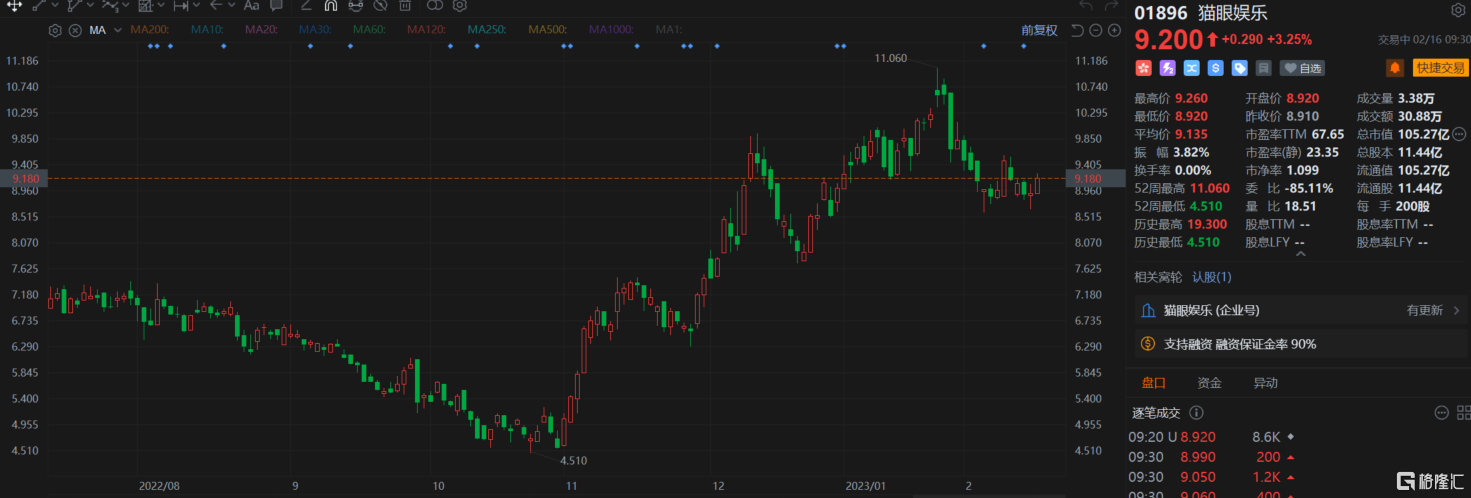Expand trend line tool options arrow
The width and height of the screenshot is (1471, 498).
click(55, 5)
